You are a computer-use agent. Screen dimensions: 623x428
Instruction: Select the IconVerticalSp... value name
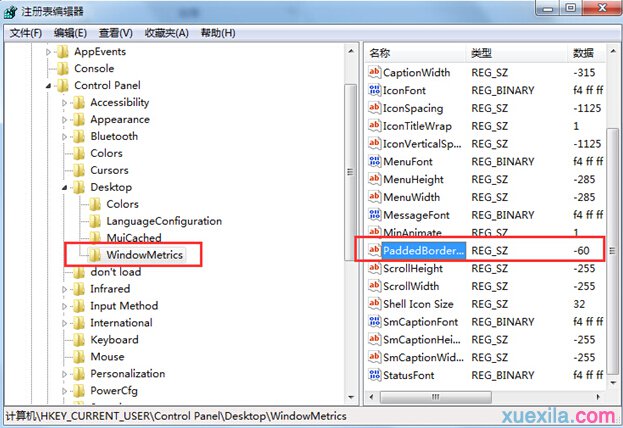(x=422, y=144)
